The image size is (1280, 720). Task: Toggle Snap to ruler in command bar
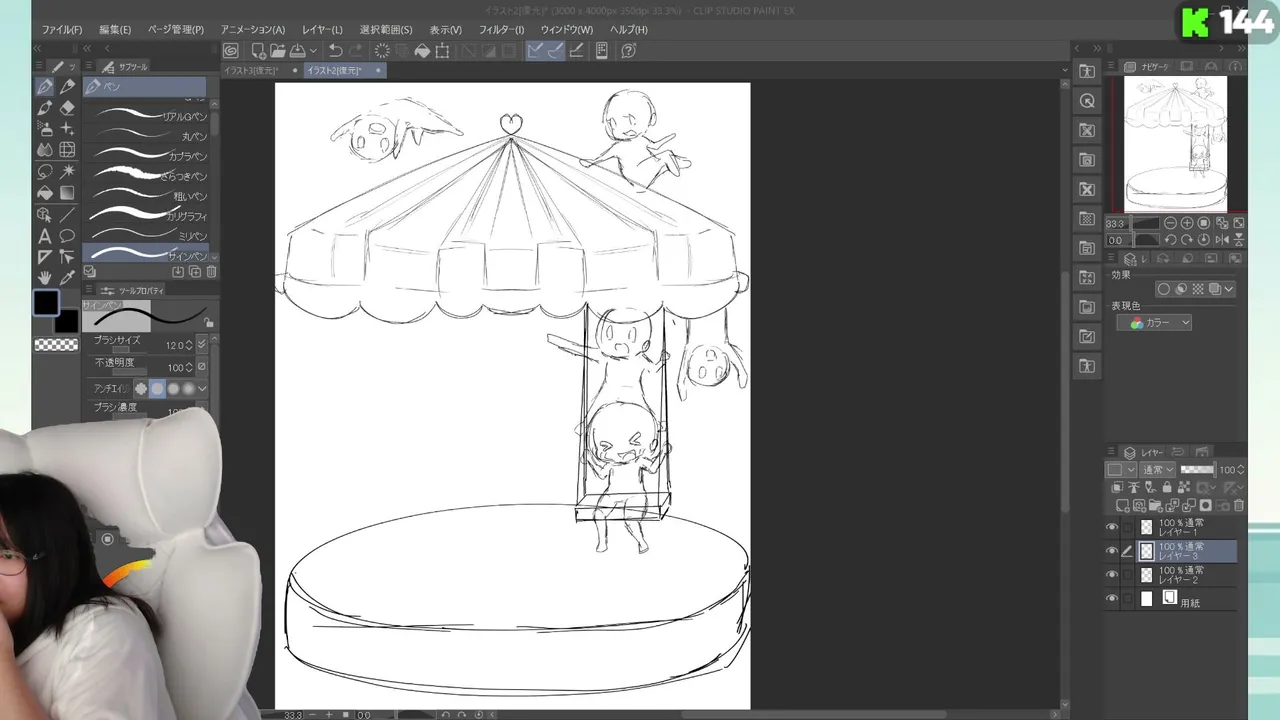pyautogui.click(x=535, y=51)
